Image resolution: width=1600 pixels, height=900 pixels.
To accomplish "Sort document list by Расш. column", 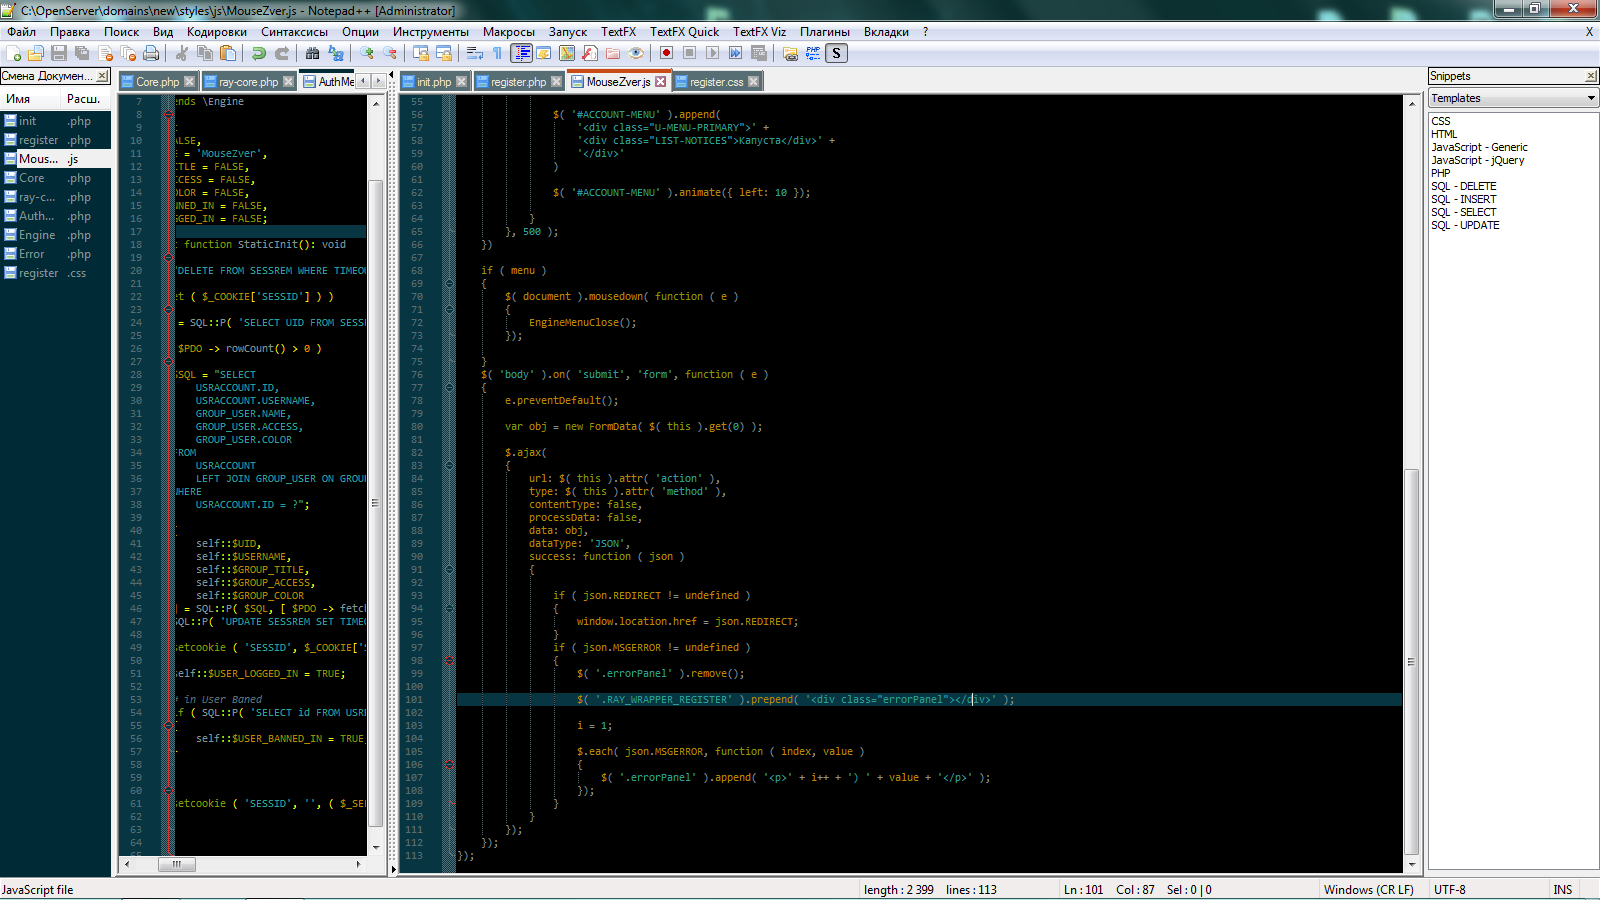I will tap(86, 98).
